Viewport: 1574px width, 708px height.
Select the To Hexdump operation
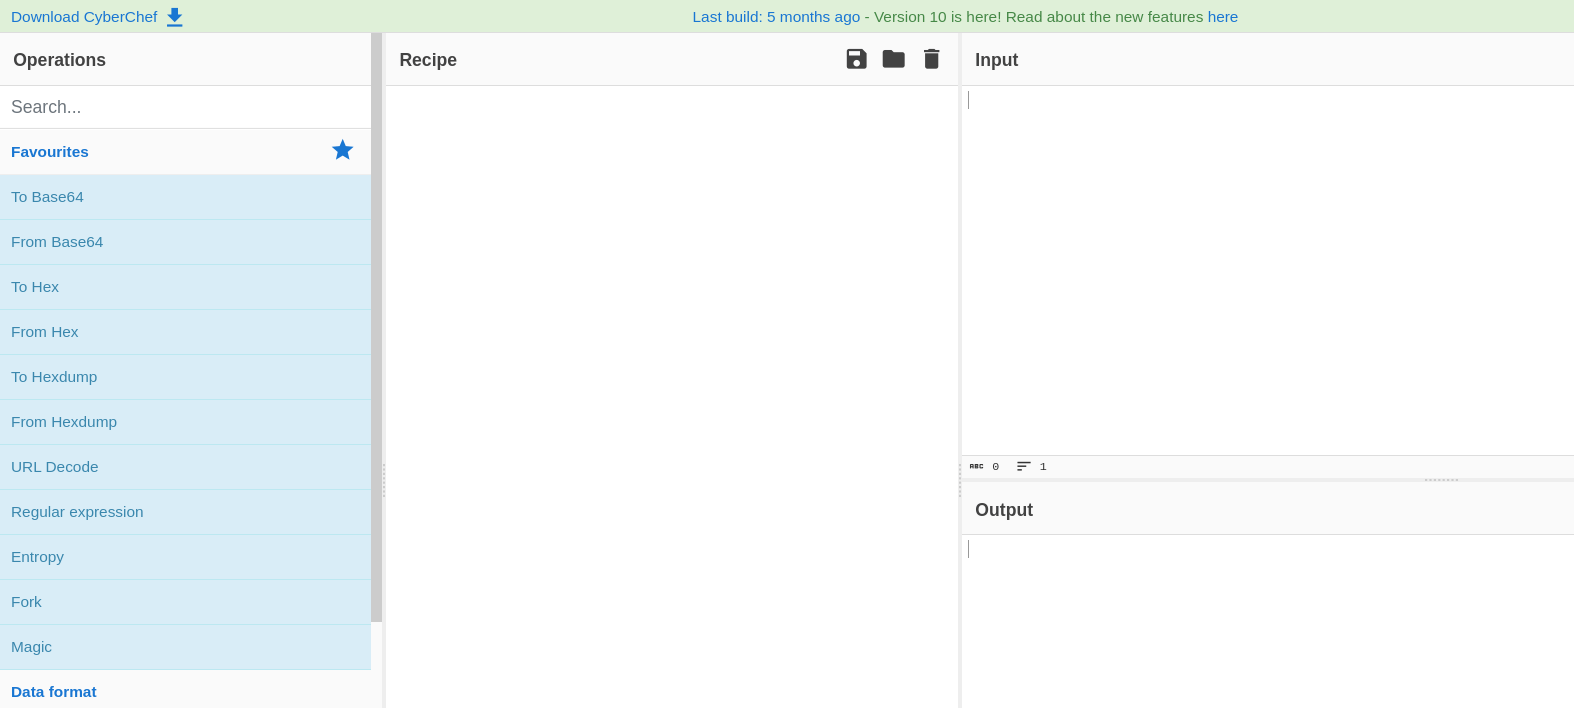(185, 377)
